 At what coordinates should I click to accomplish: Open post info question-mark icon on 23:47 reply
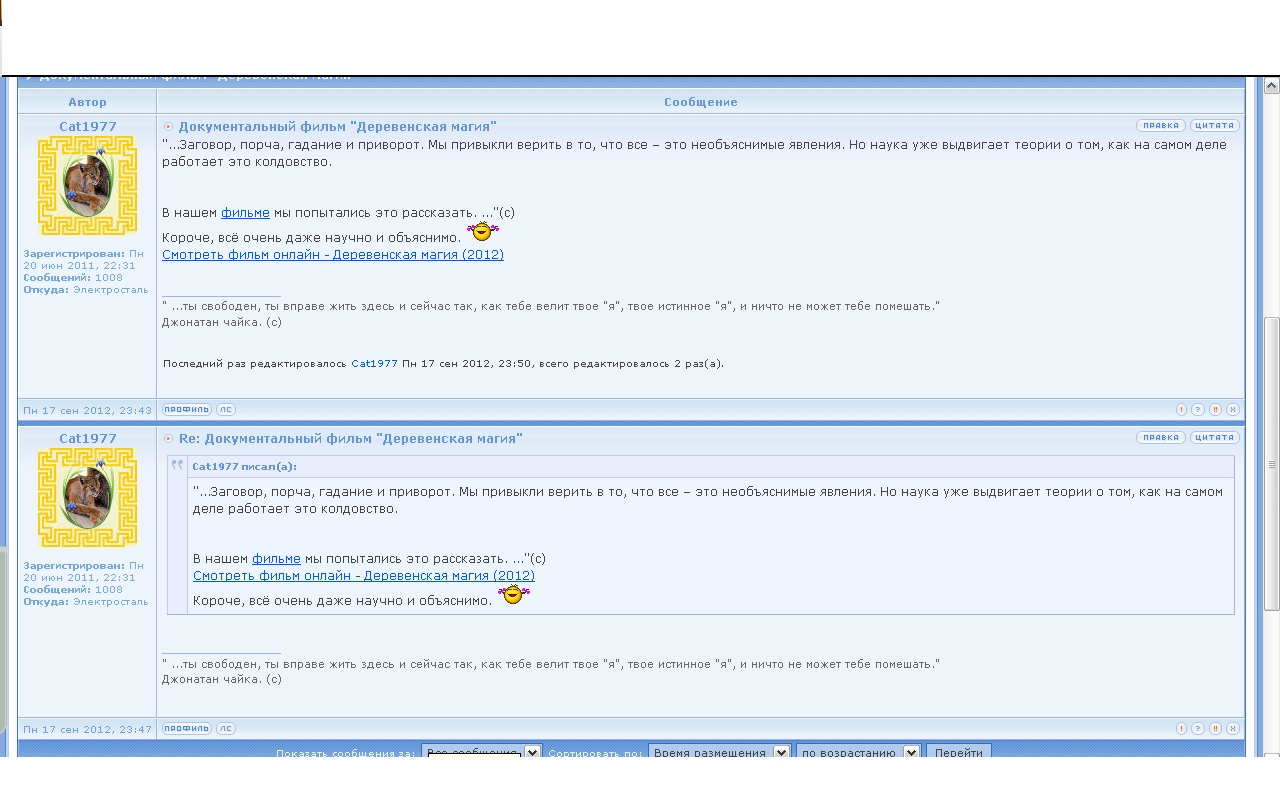pos(1198,729)
